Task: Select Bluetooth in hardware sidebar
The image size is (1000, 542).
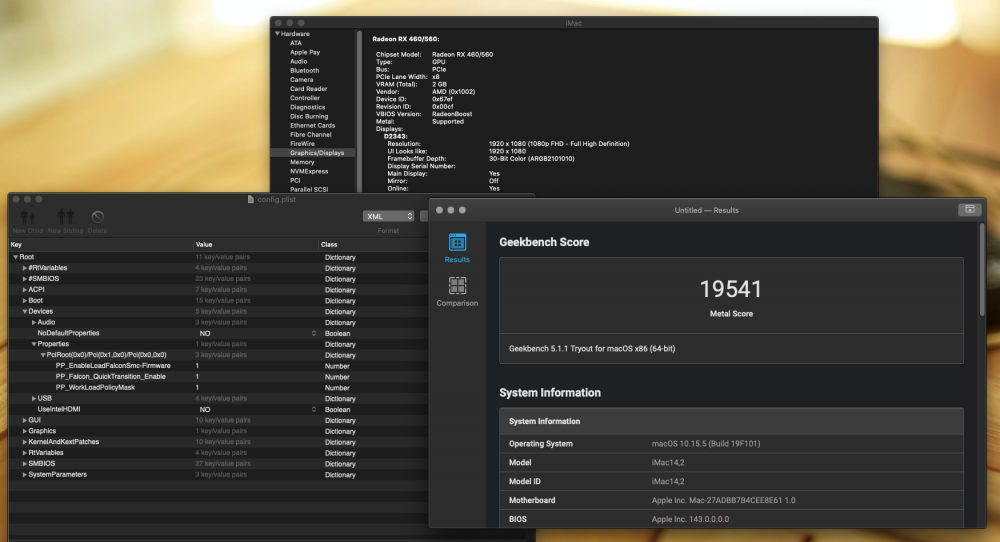Action: coord(304,71)
